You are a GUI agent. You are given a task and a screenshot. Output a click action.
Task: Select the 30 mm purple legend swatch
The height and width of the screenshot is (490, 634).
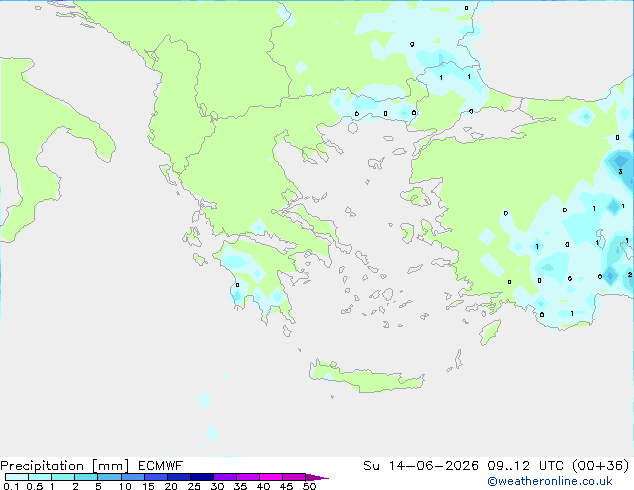224,477
